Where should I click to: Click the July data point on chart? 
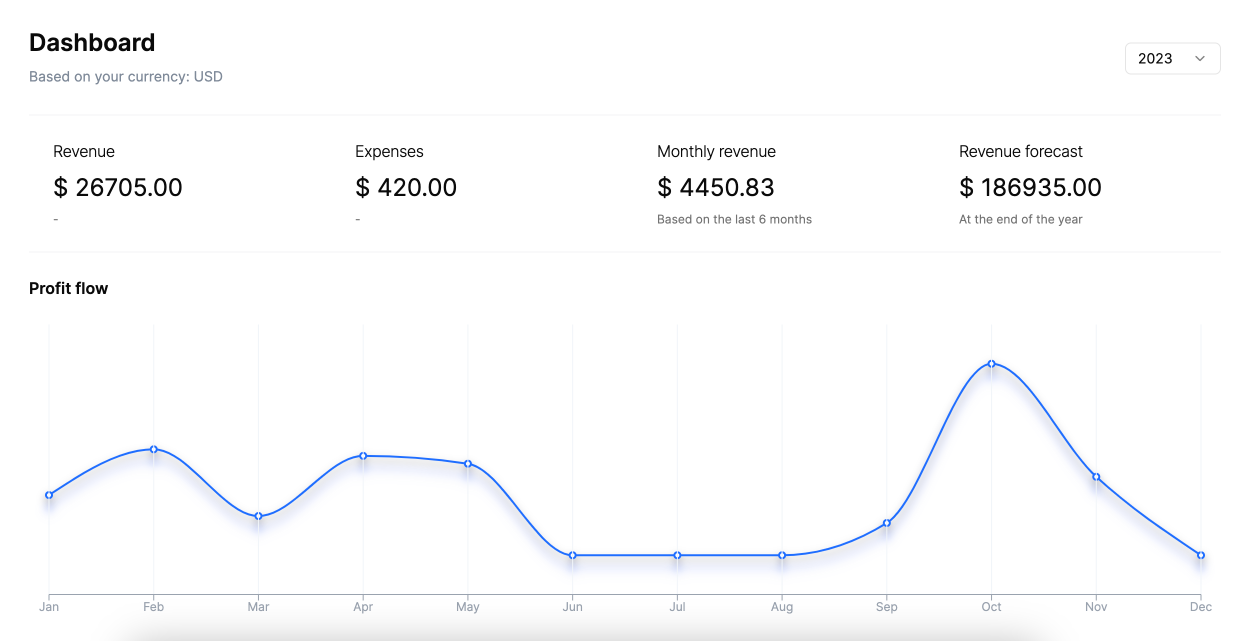tap(677, 555)
